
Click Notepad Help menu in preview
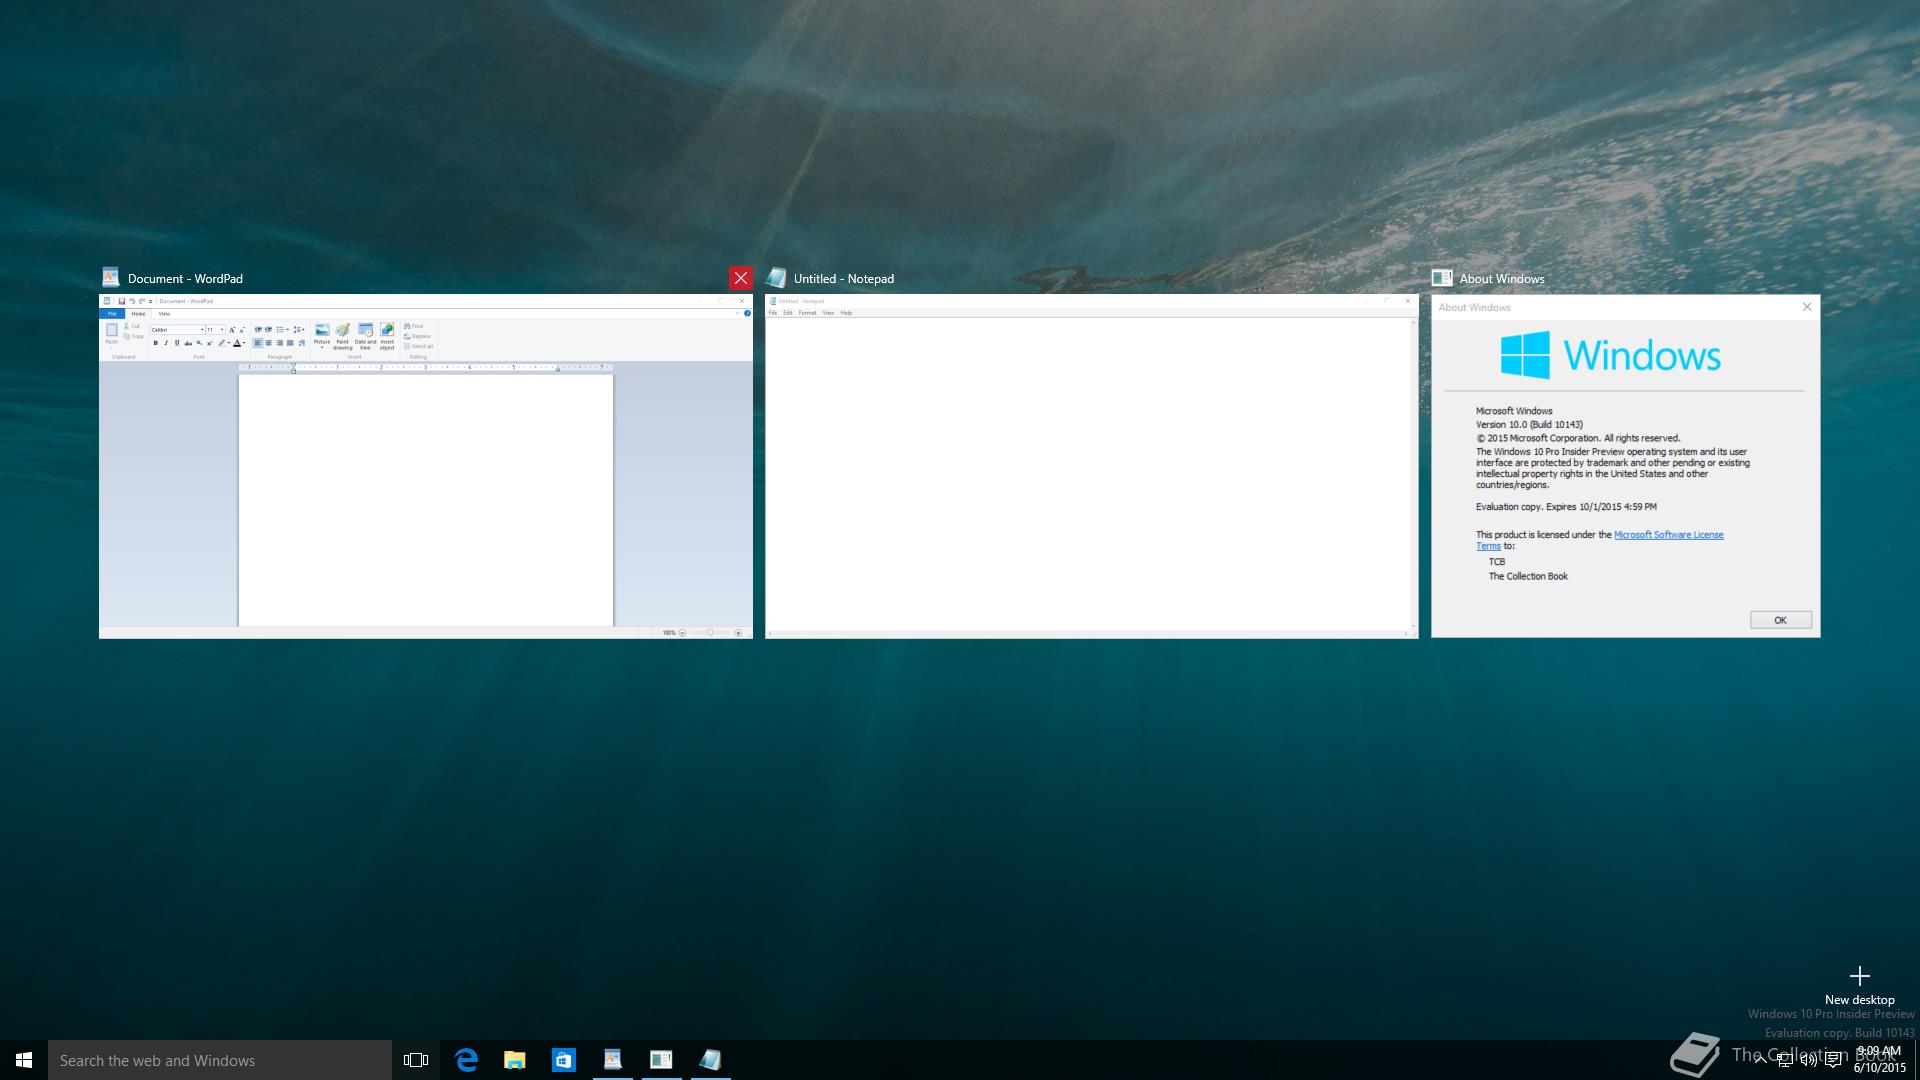tap(846, 313)
